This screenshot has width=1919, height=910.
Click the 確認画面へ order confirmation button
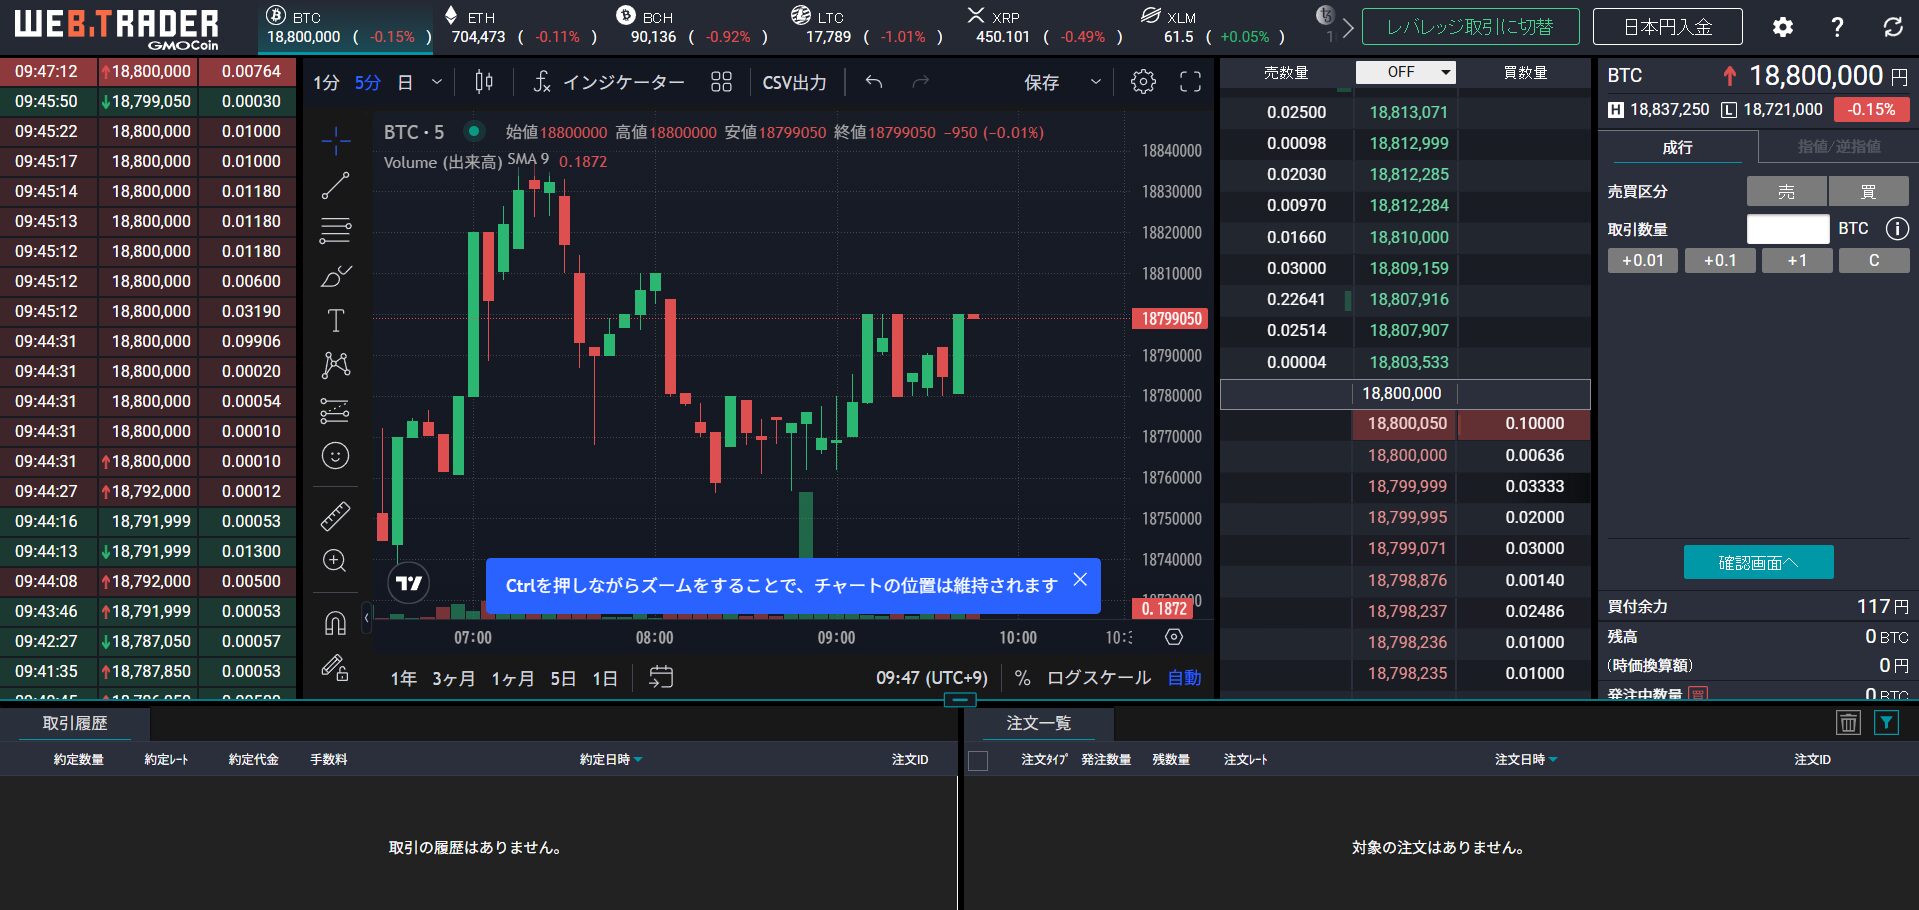1757,562
